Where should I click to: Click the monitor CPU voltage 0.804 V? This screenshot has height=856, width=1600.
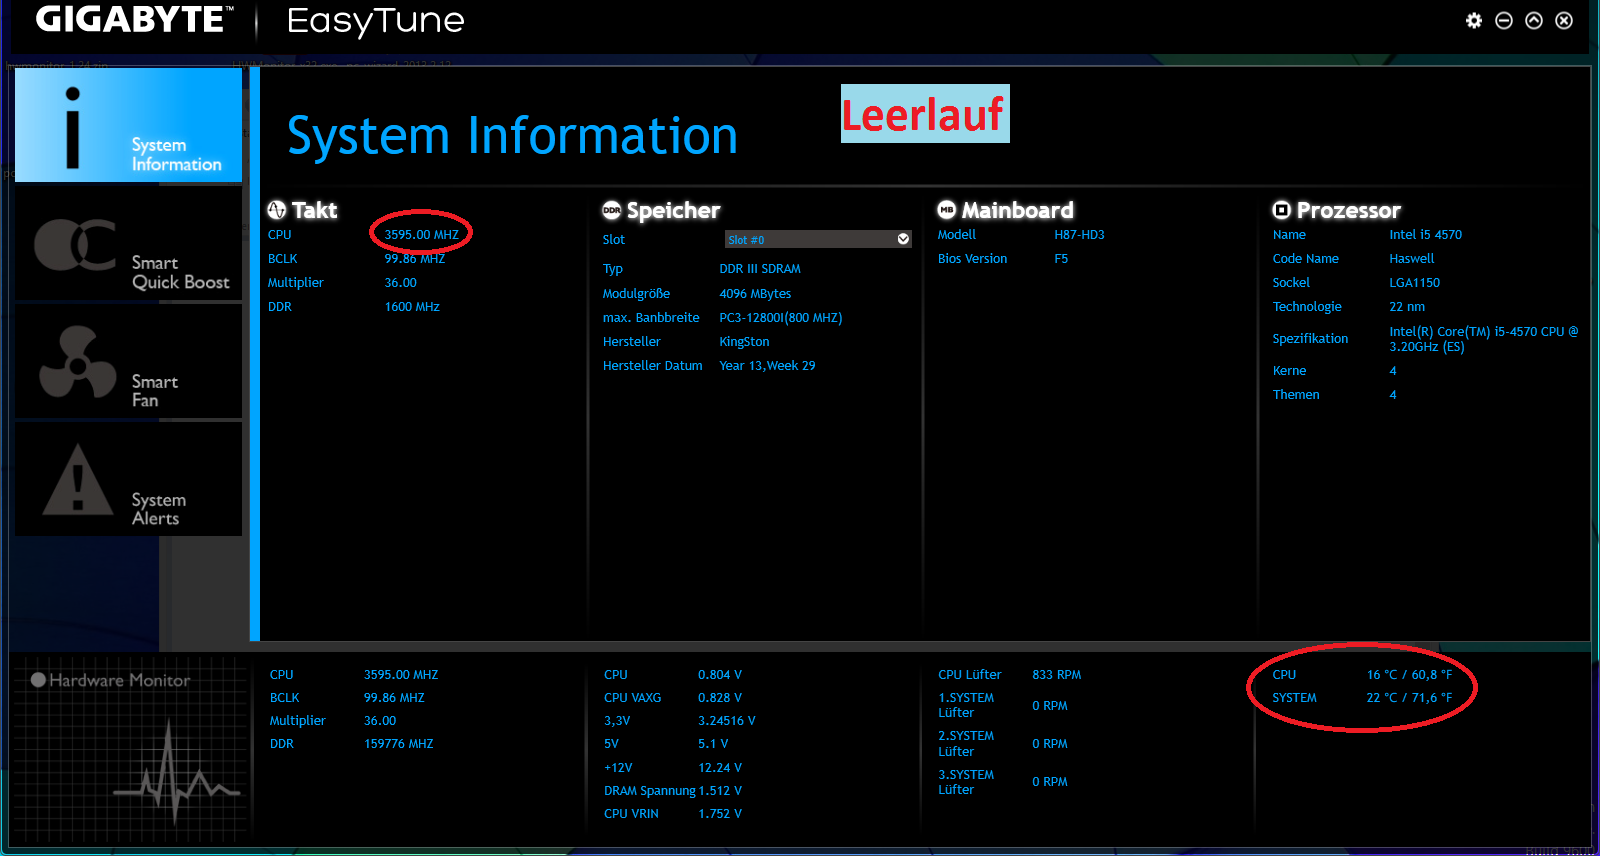click(x=720, y=675)
